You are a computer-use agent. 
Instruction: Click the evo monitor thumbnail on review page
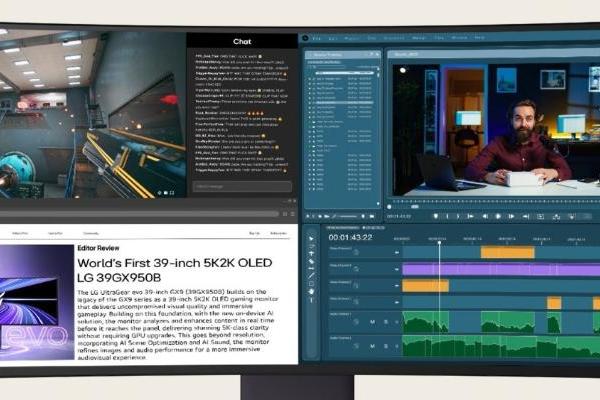point(37,302)
